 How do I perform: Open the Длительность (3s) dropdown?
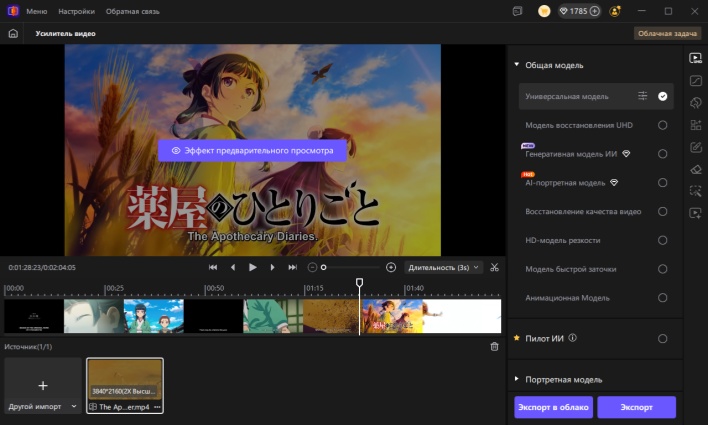tap(443, 267)
